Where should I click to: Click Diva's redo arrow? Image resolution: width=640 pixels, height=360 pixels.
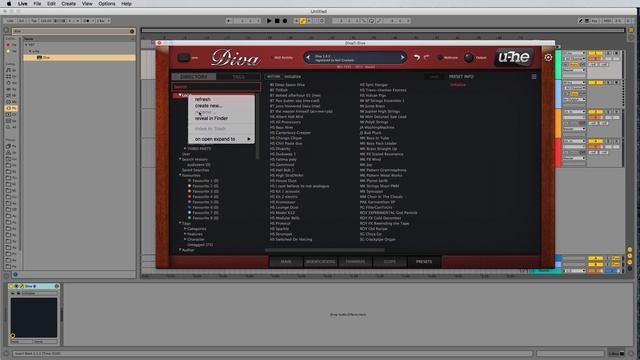pos(427,57)
